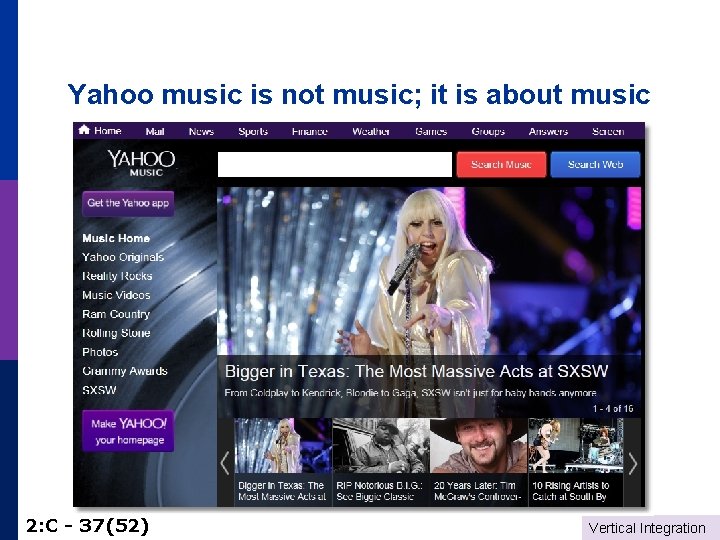The image size is (720, 540).
Task: Open Reality Rocks sidebar link
Action: tap(117, 276)
